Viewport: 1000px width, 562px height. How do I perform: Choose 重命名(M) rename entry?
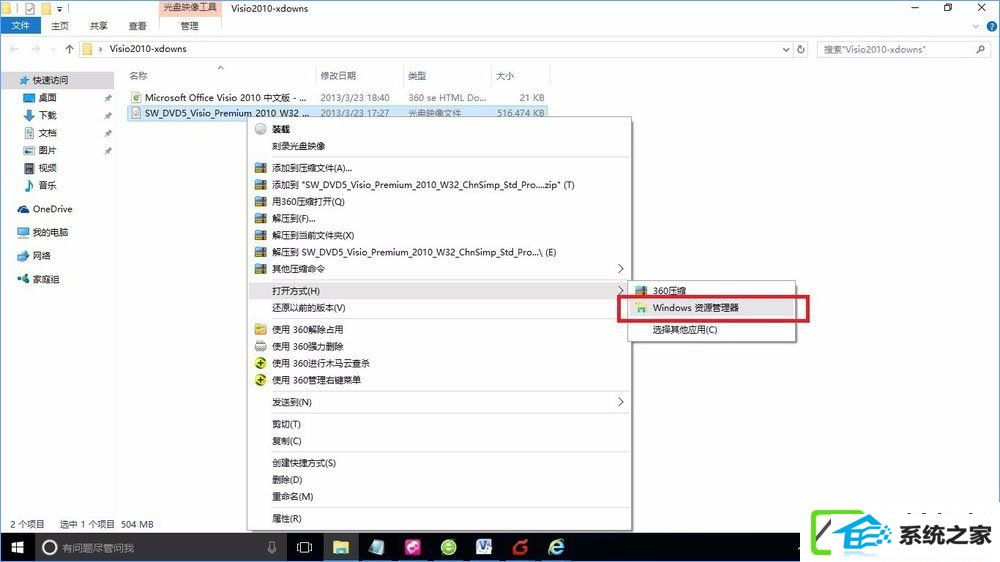click(292, 496)
